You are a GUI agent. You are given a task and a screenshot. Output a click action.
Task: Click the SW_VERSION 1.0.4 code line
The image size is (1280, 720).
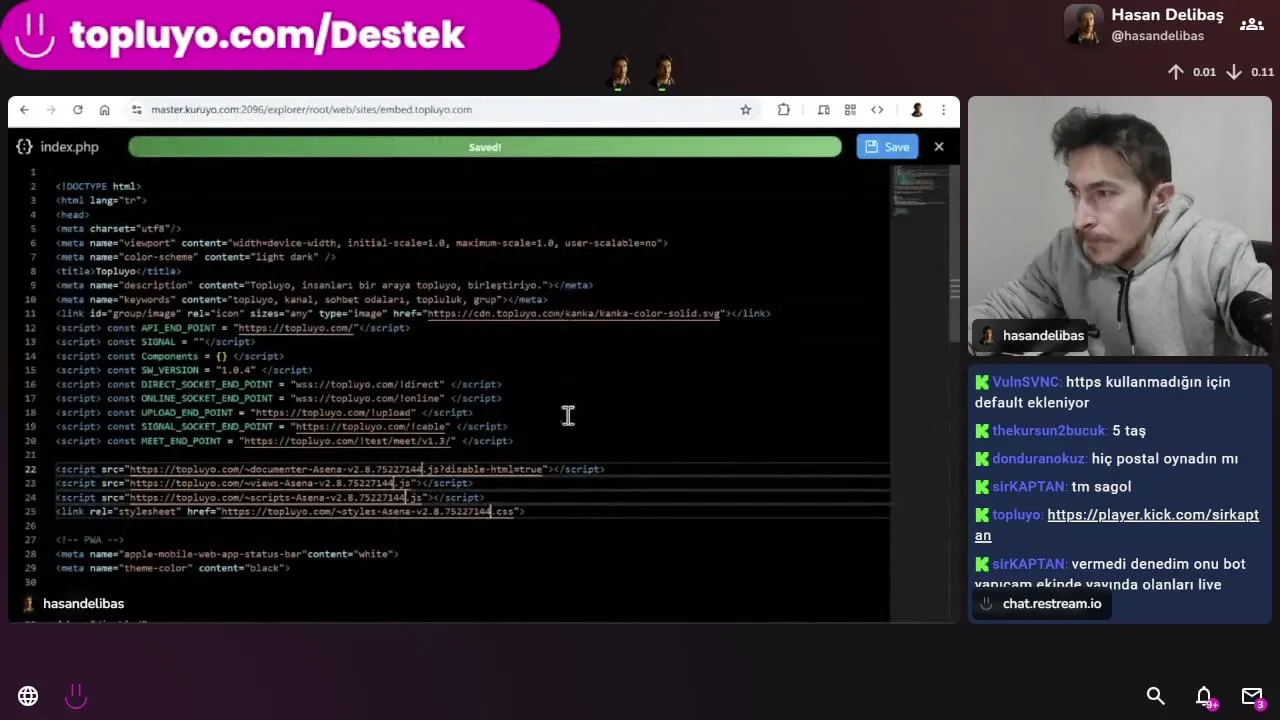point(184,370)
